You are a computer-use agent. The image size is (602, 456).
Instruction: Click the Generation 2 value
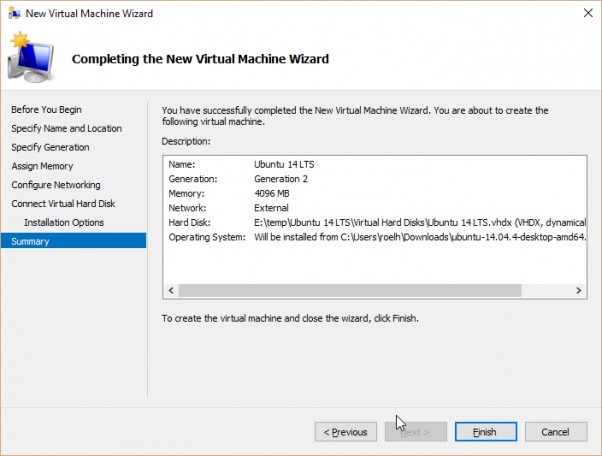point(281,179)
